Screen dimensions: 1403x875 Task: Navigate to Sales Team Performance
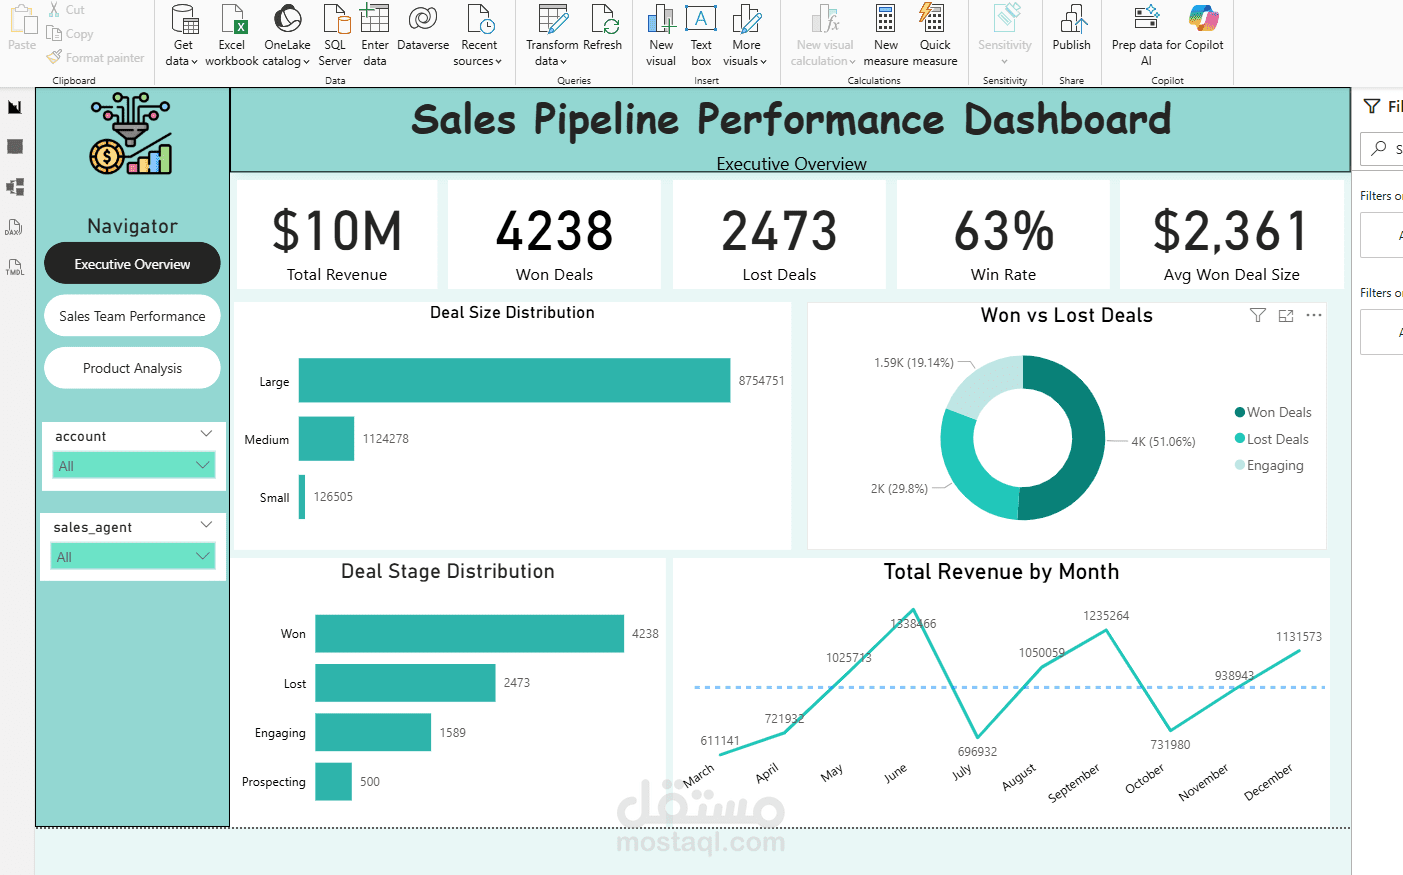132,316
